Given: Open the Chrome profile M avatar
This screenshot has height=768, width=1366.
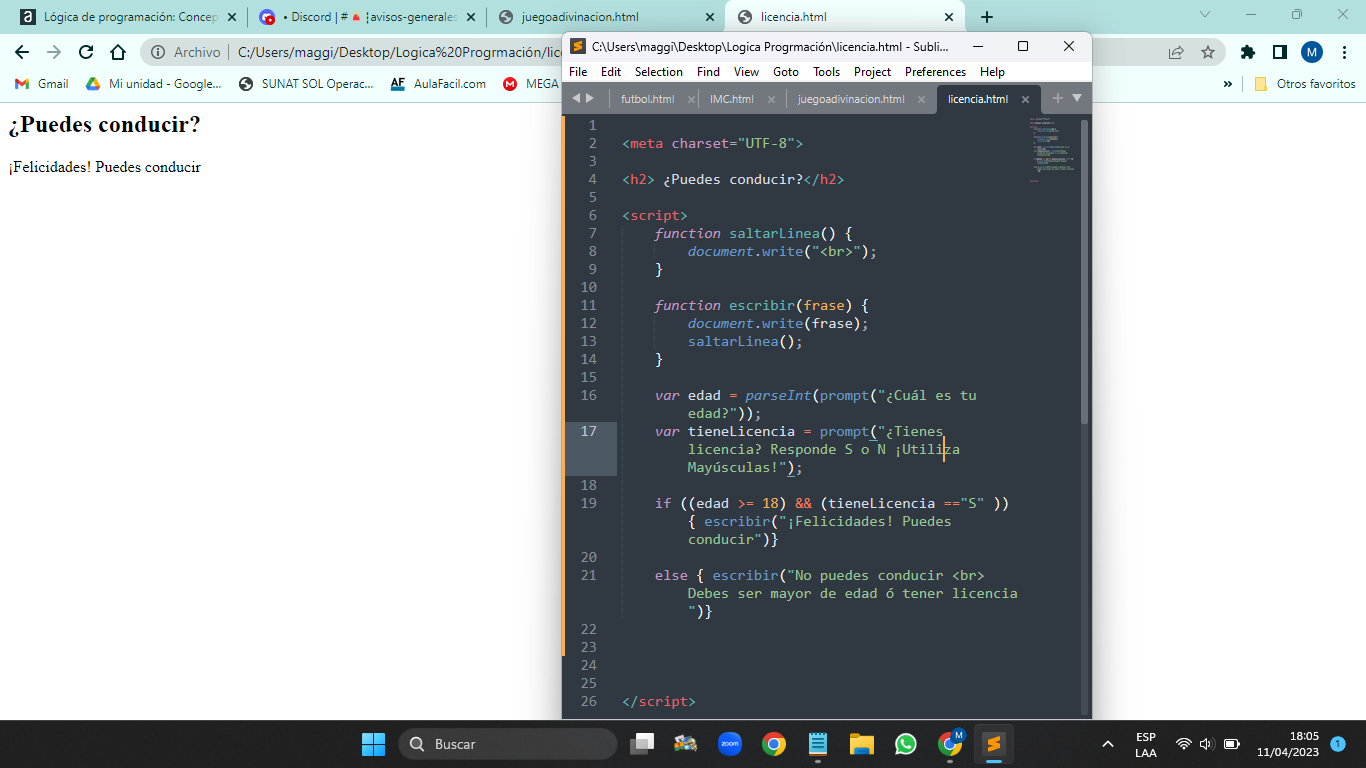Looking at the screenshot, I should click(x=1312, y=52).
